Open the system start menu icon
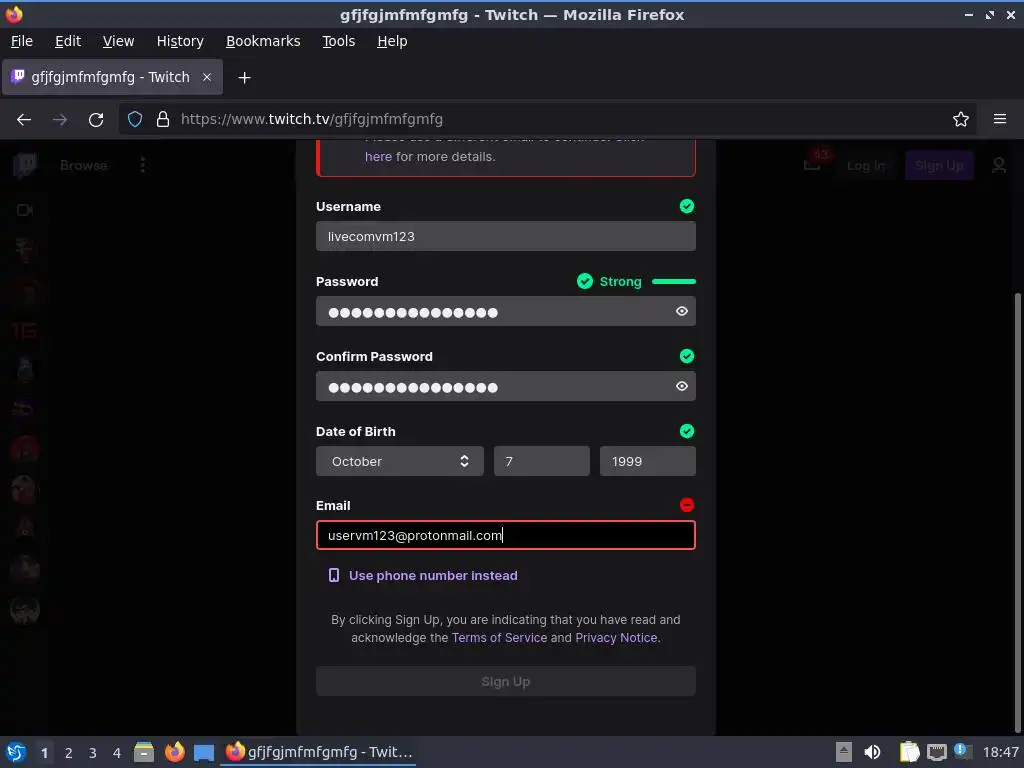Screen dimensions: 1024x768 click(16, 752)
